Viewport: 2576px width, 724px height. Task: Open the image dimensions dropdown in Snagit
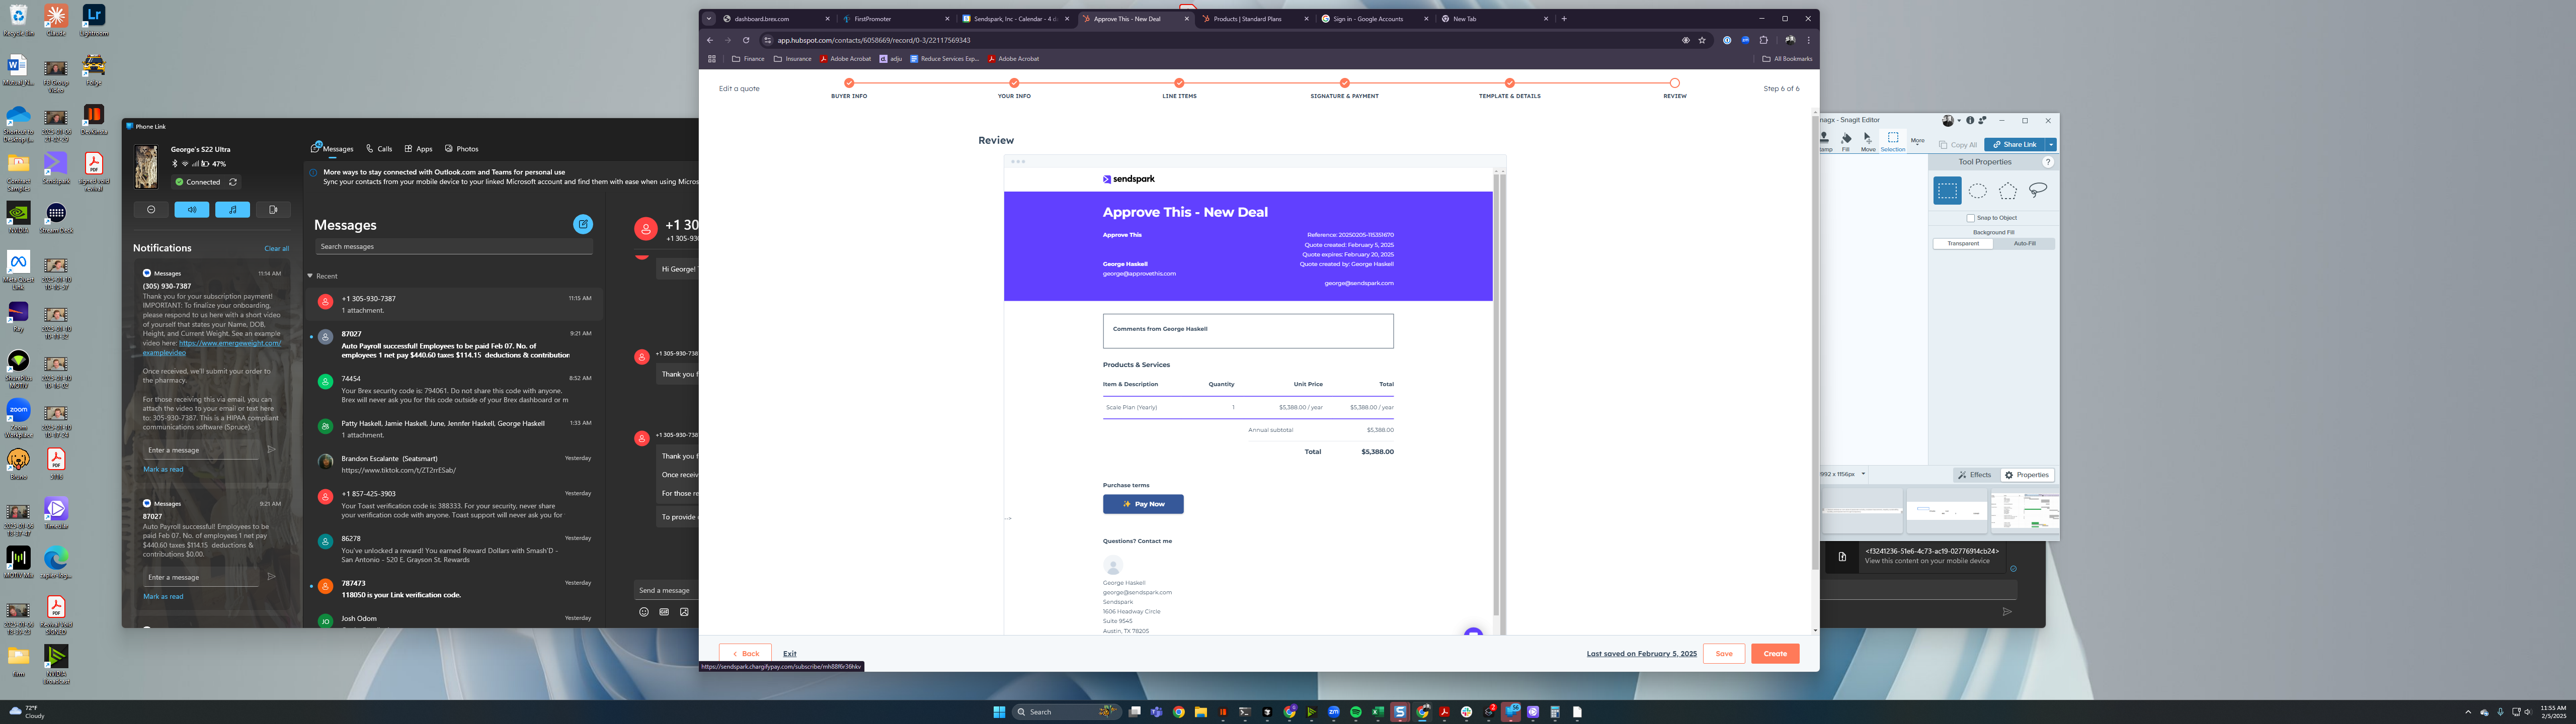pos(1864,474)
